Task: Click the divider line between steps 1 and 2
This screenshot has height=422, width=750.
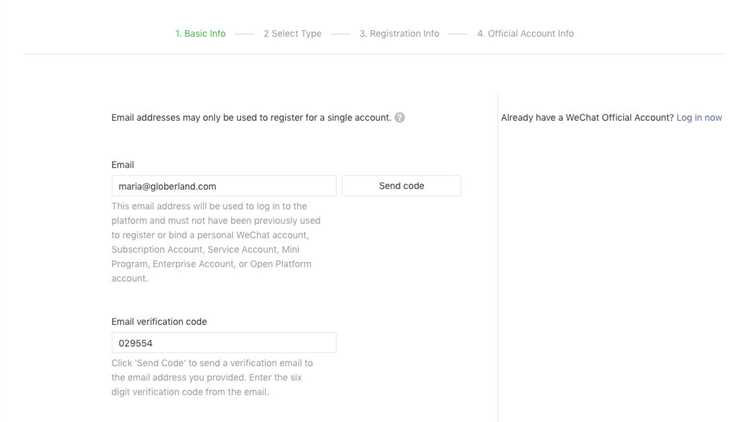Action: coord(244,34)
